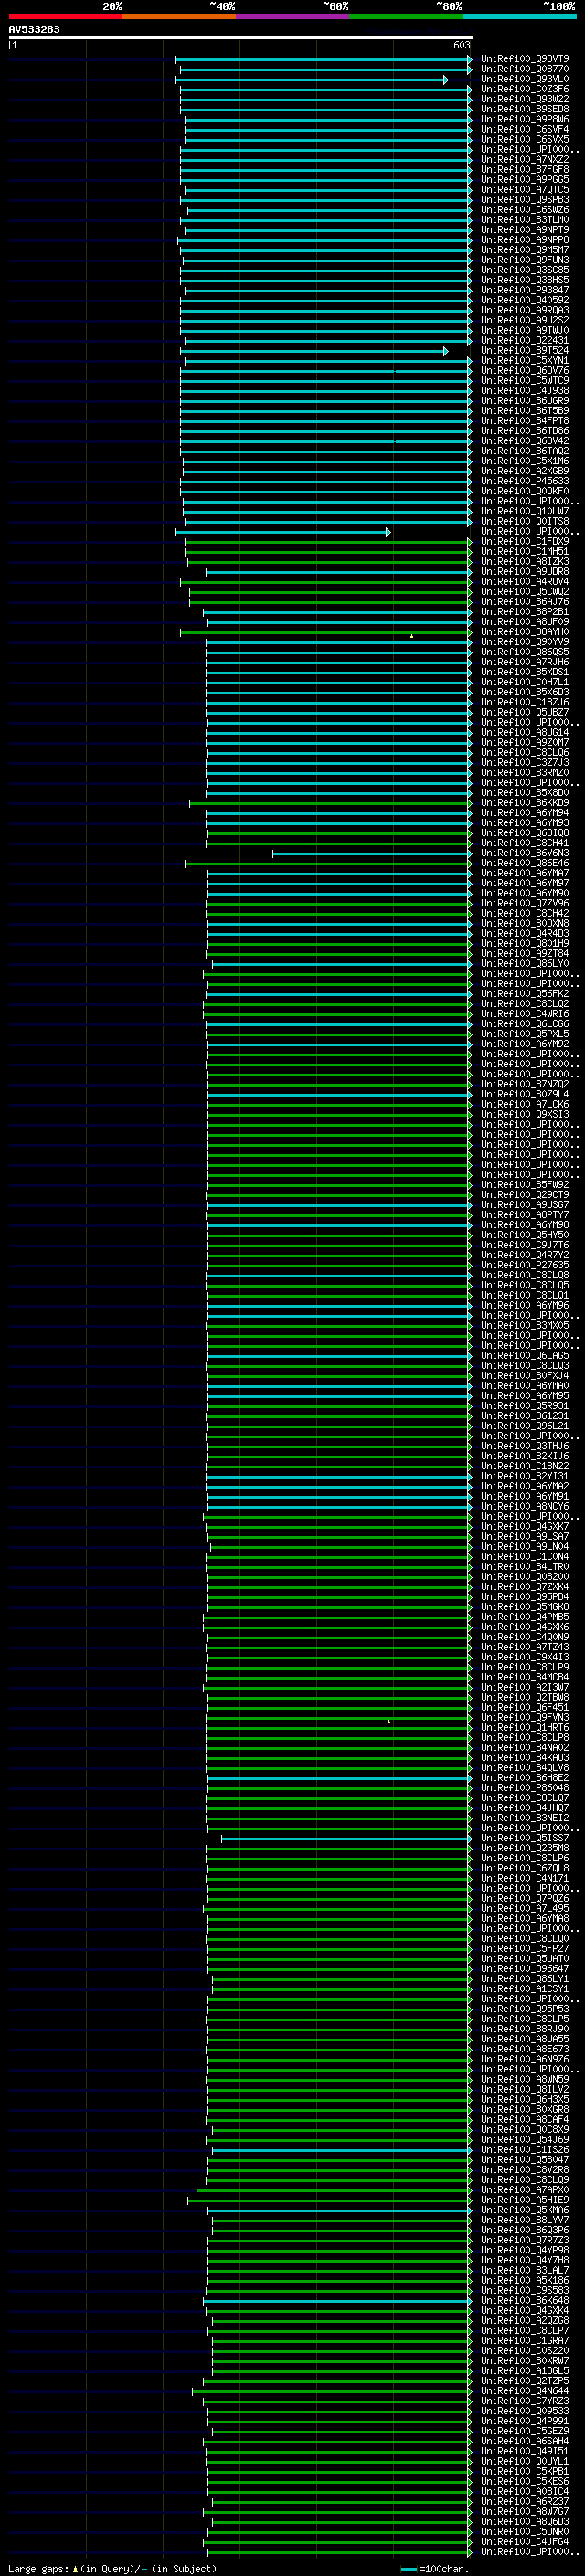The width and height of the screenshot is (585, 2576).
Task: Open hit UniRef100_A4RUV4
Action: point(525,581)
